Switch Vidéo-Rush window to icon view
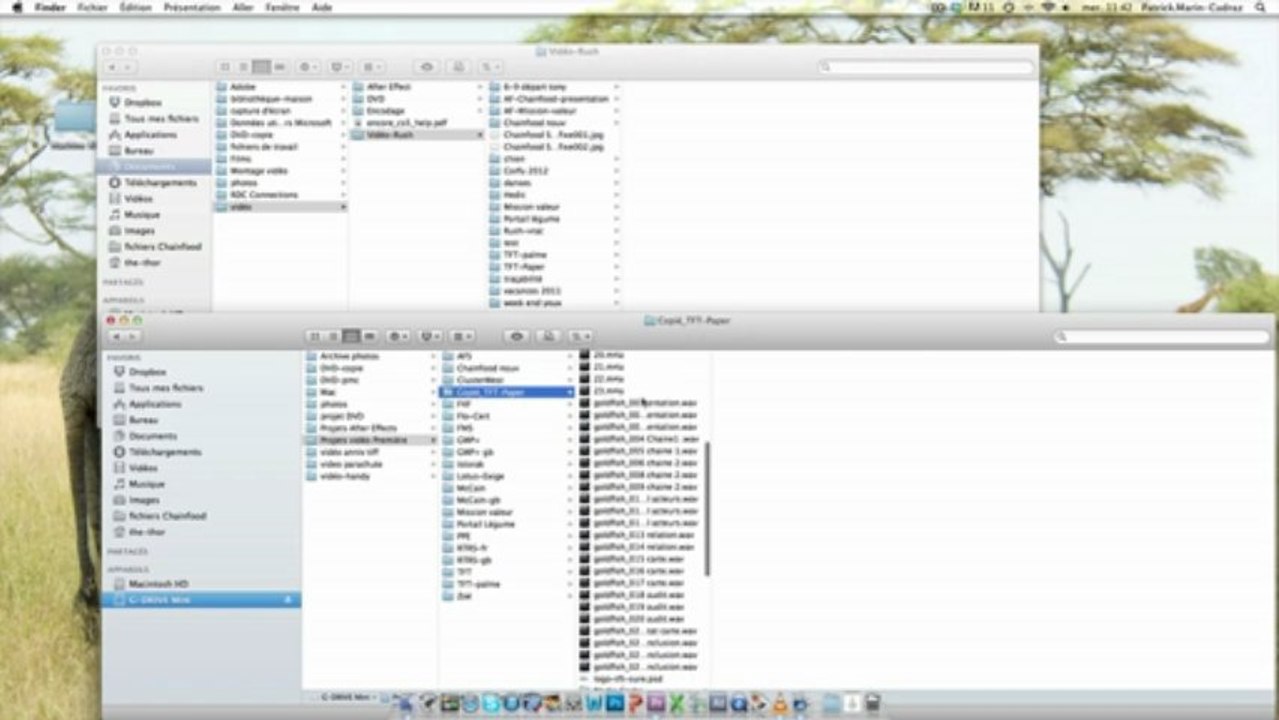The height and width of the screenshot is (720, 1279). (224, 67)
